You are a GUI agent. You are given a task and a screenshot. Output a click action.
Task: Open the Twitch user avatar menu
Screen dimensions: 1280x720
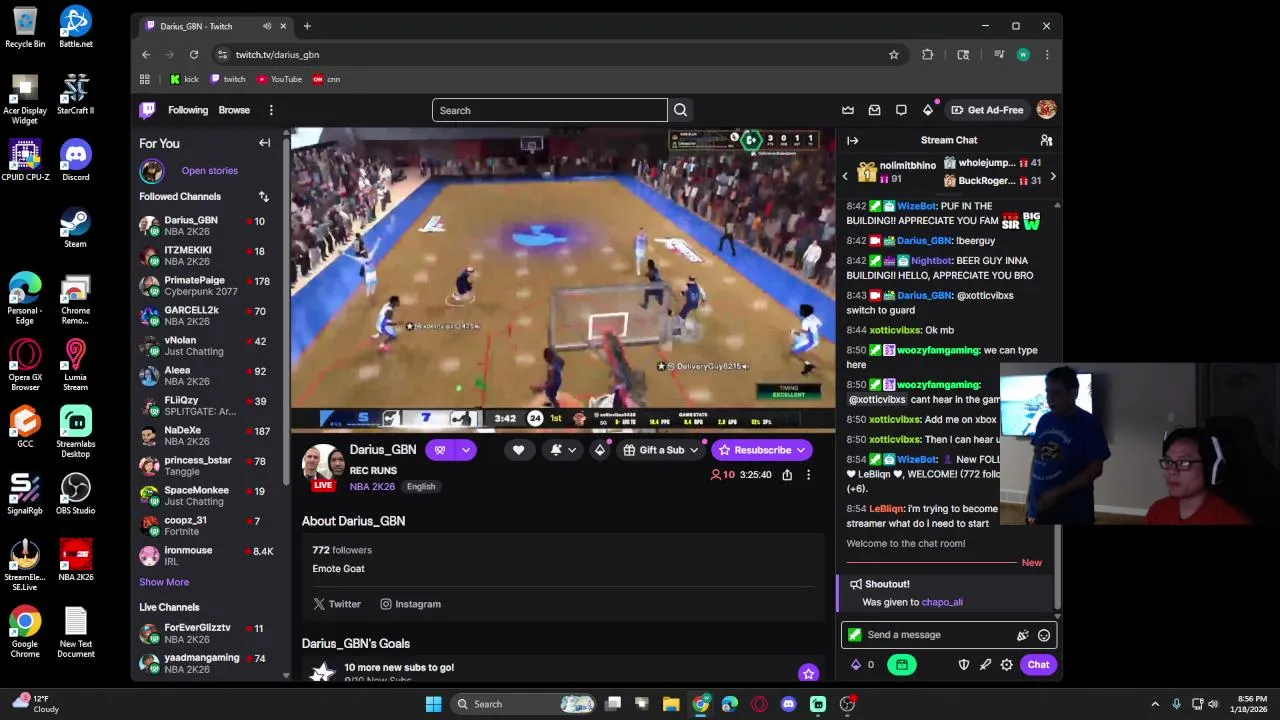1046,110
